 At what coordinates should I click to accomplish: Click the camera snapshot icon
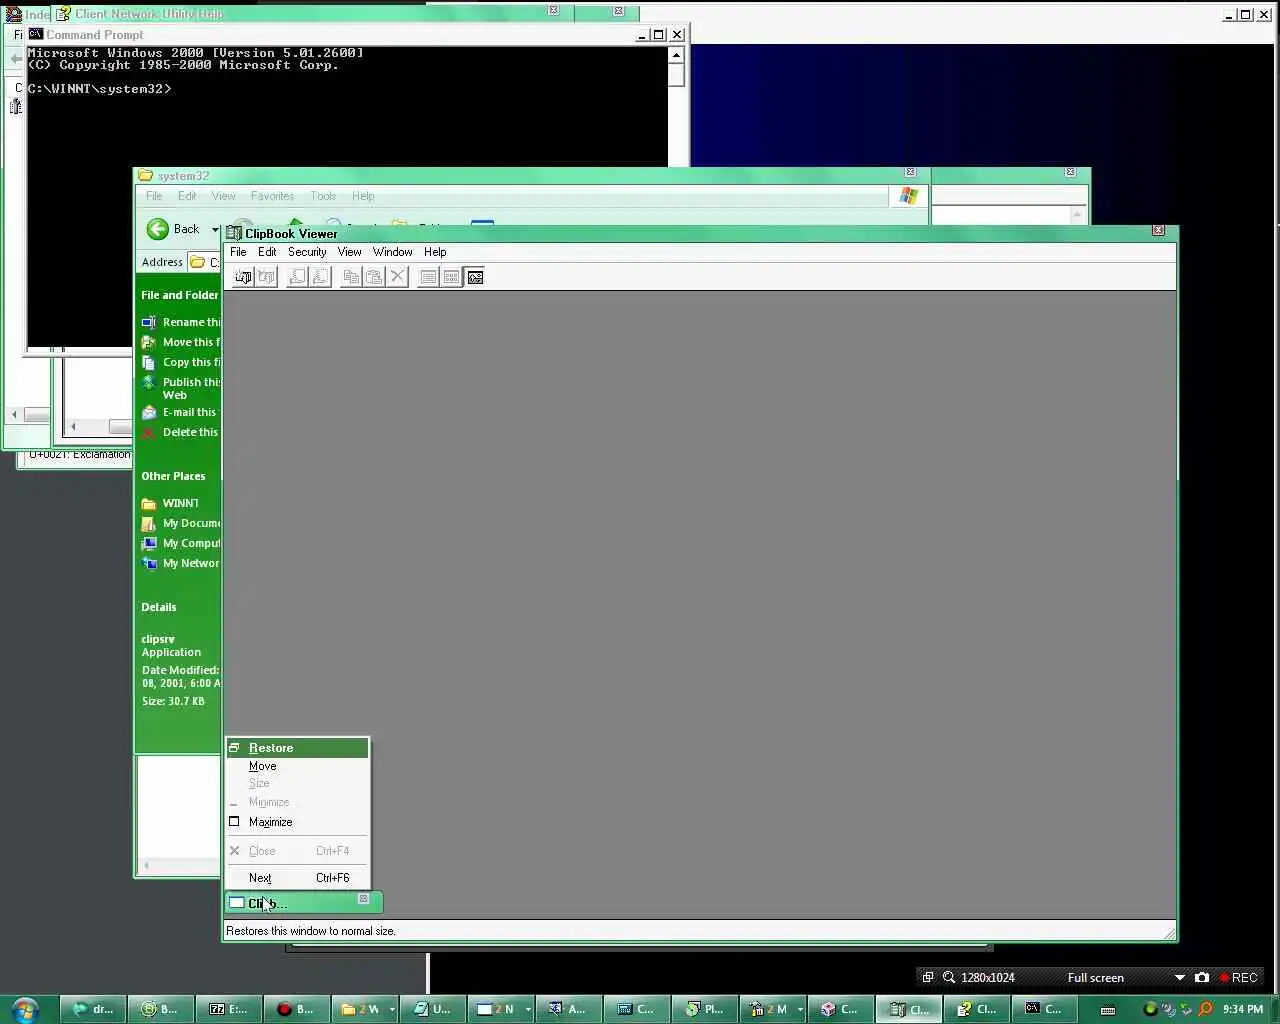1202,978
